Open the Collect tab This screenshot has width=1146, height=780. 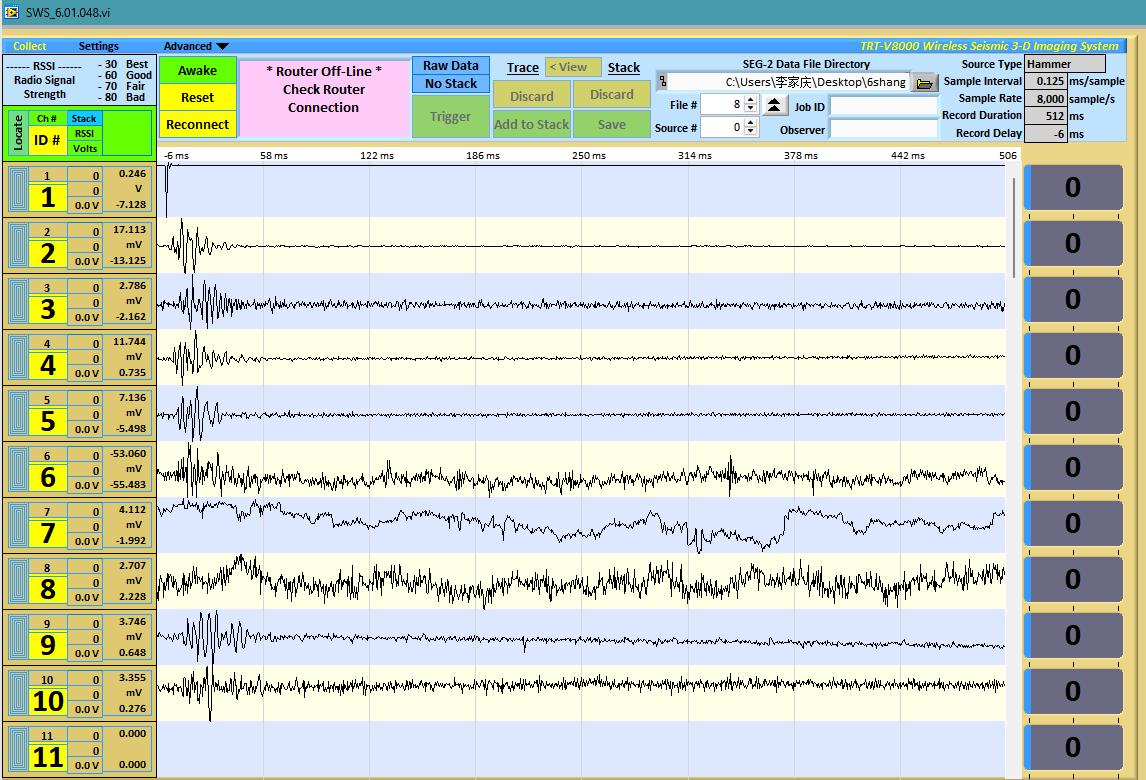[30, 46]
